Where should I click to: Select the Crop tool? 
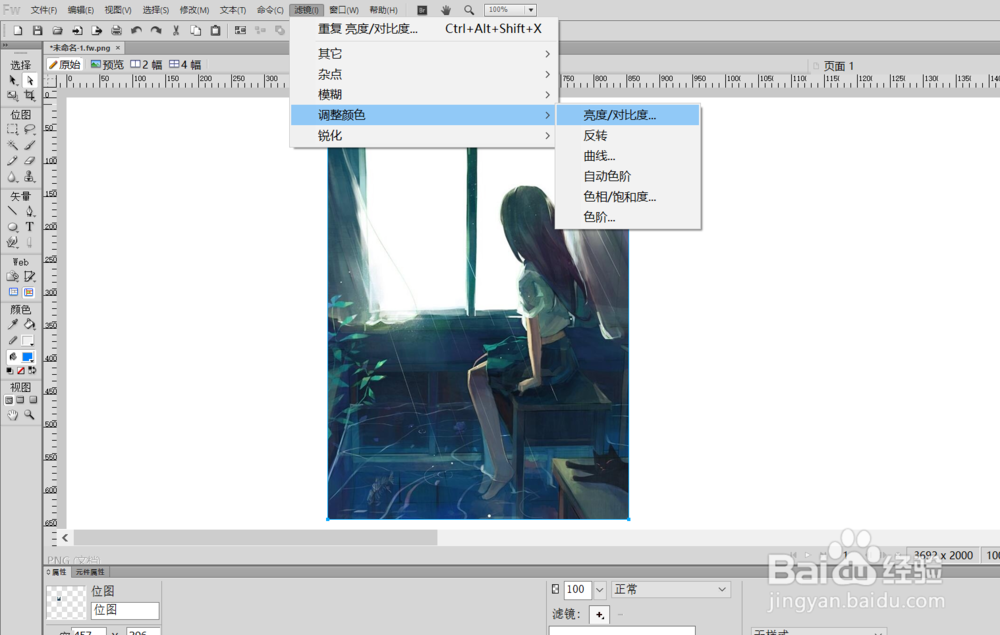click(x=29, y=96)
